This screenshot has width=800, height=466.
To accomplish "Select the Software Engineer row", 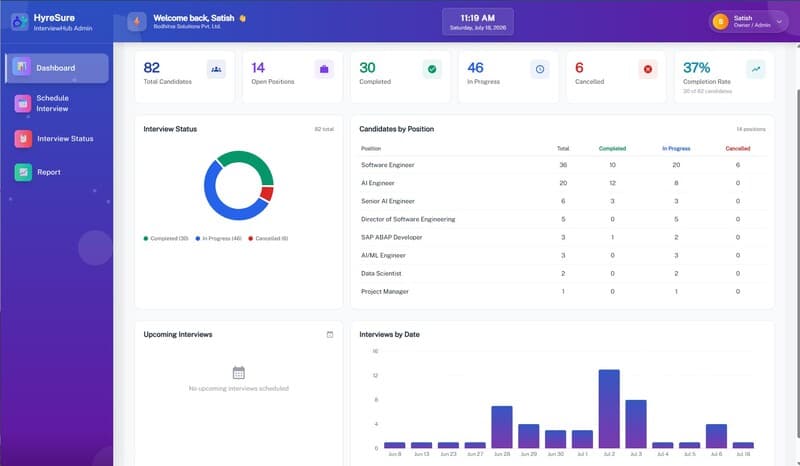I will 562,165.
